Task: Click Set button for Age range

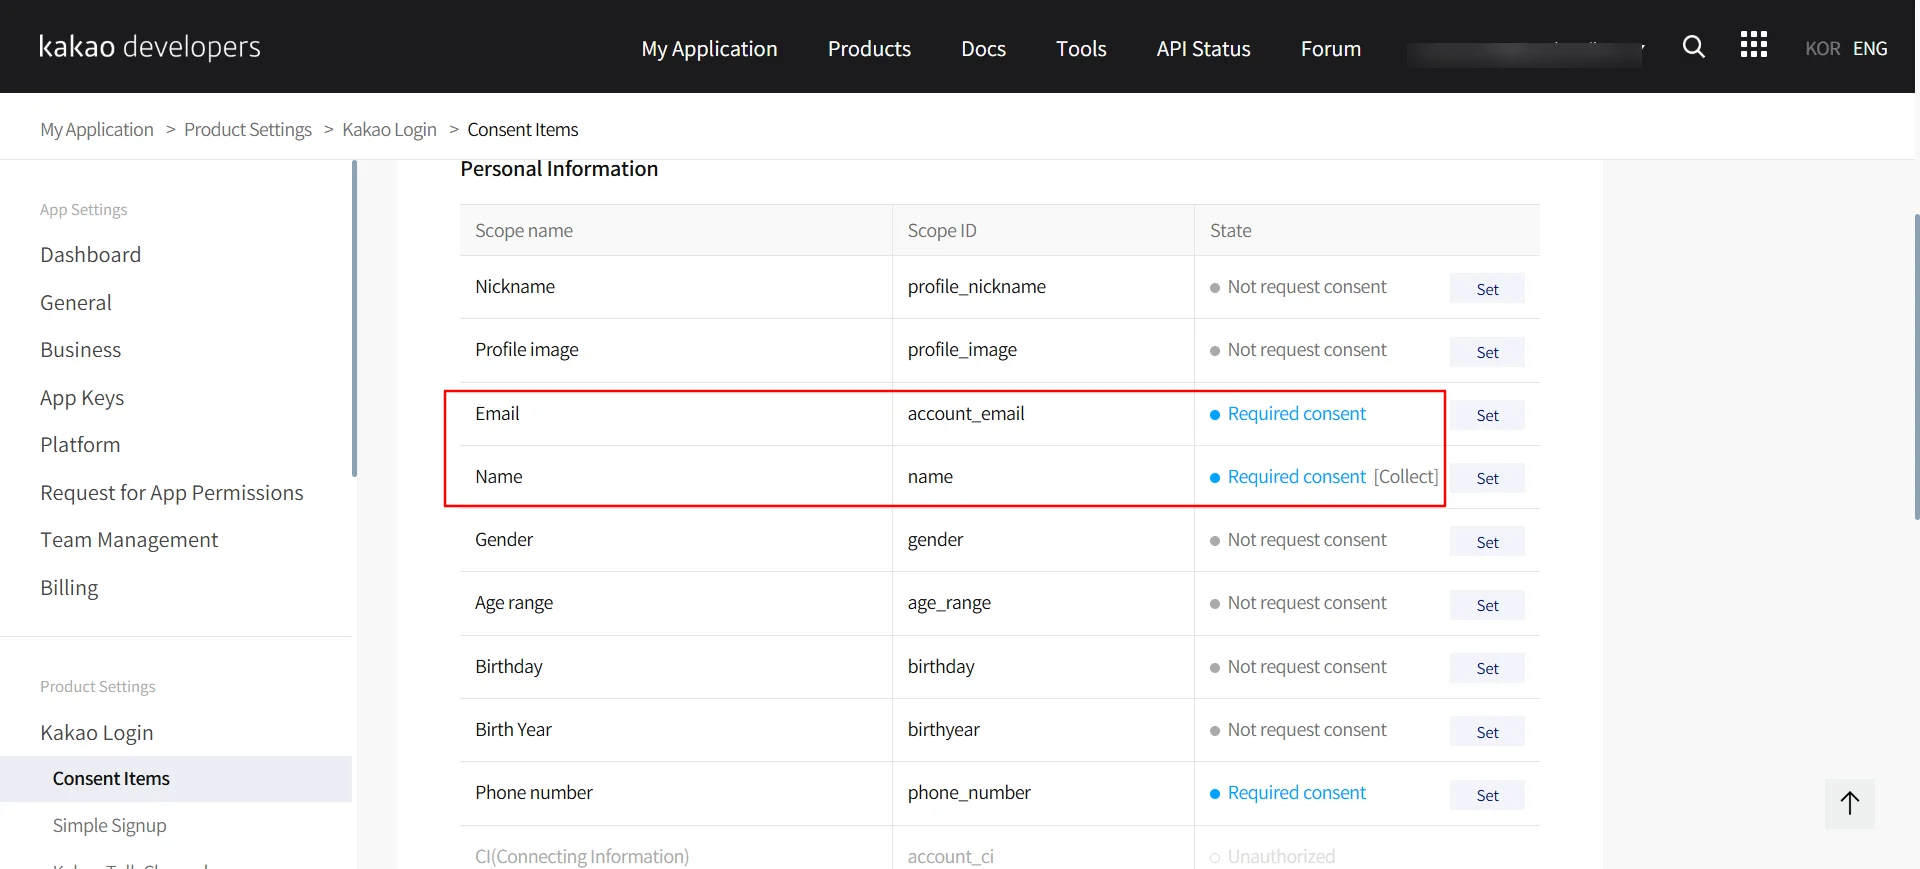Action: [1487, 605]
